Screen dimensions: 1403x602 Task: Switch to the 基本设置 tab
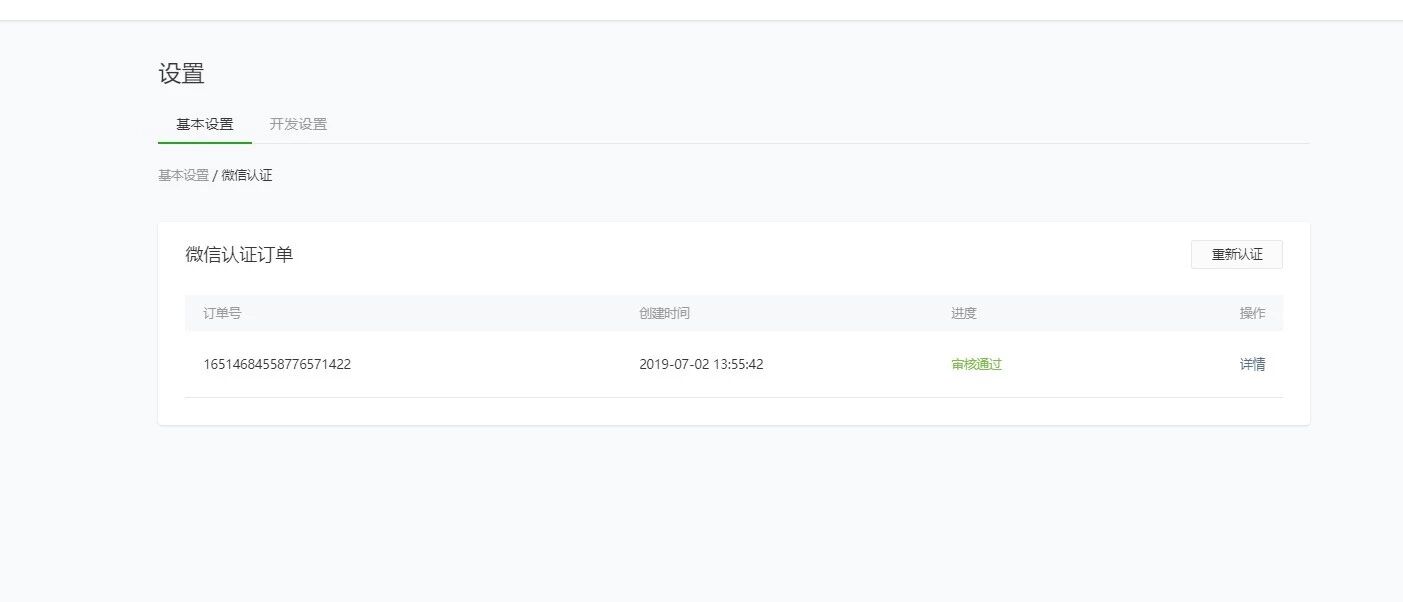[205, 124]
